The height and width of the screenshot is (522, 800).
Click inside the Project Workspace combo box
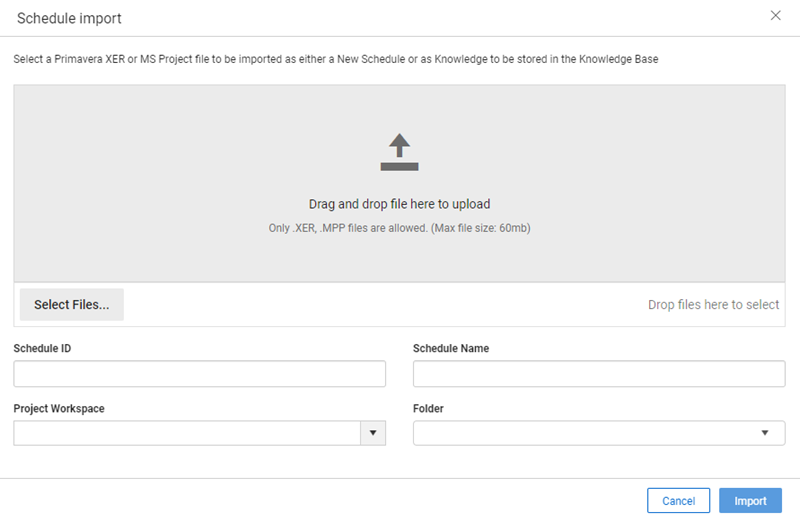click(x=187, y=433)
